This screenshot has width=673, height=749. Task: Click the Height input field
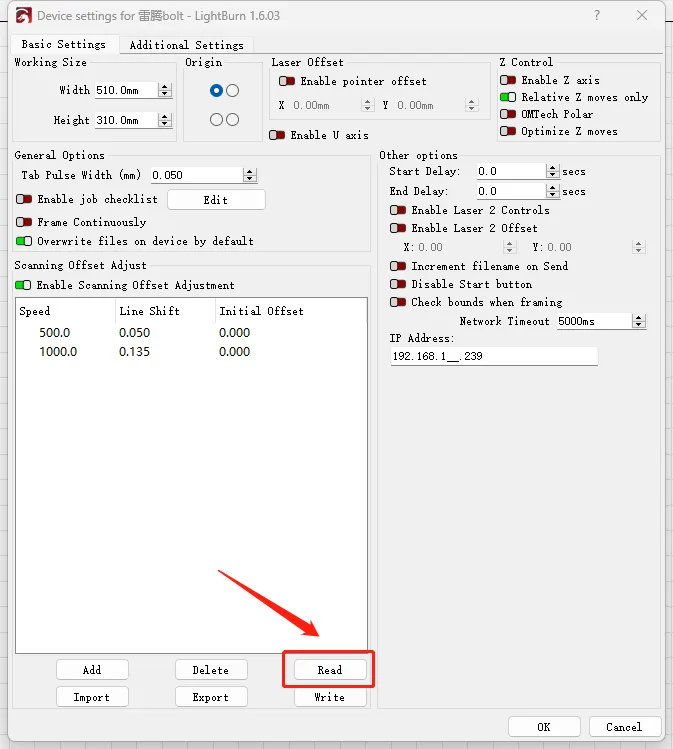click(127, 120)
